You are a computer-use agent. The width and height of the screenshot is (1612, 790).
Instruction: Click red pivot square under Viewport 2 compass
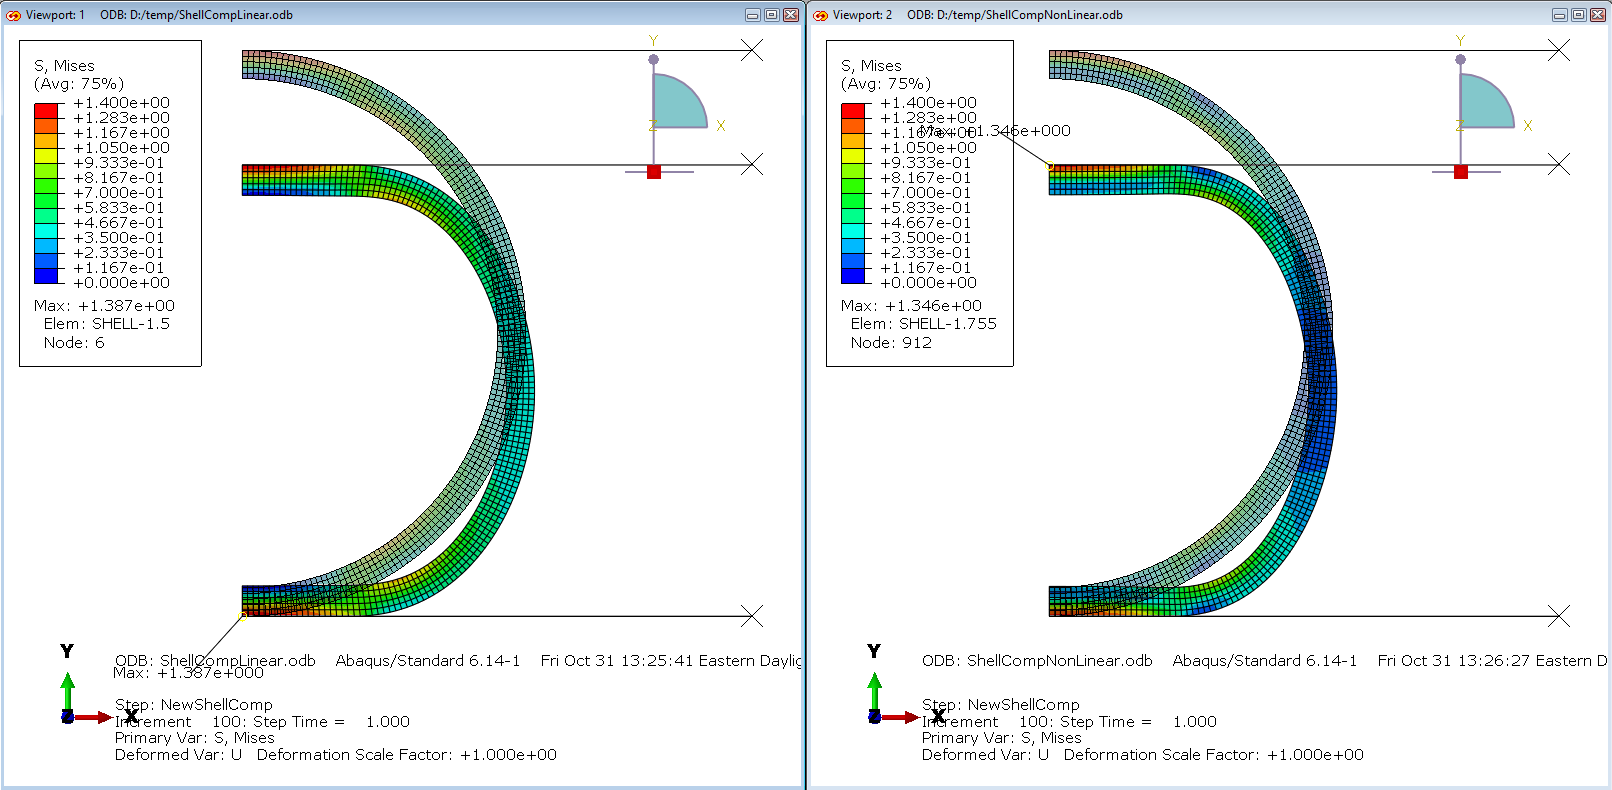tap(1461, 172)
